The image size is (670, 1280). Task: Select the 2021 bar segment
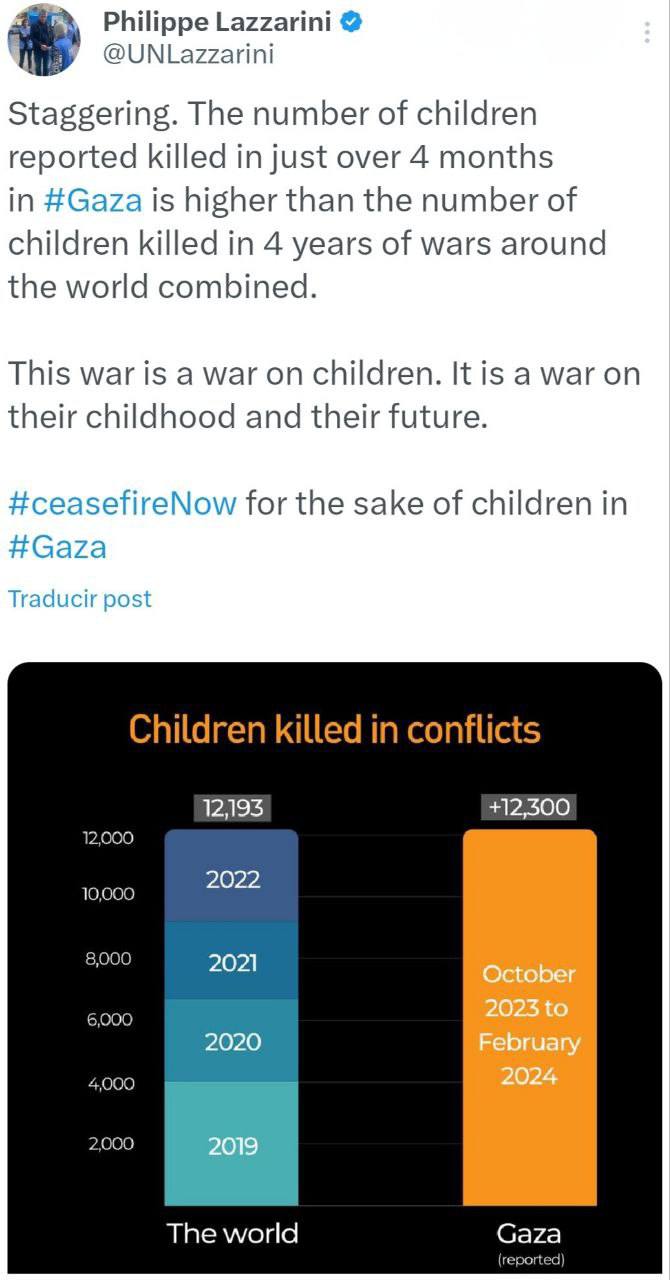tap(233, 962)
